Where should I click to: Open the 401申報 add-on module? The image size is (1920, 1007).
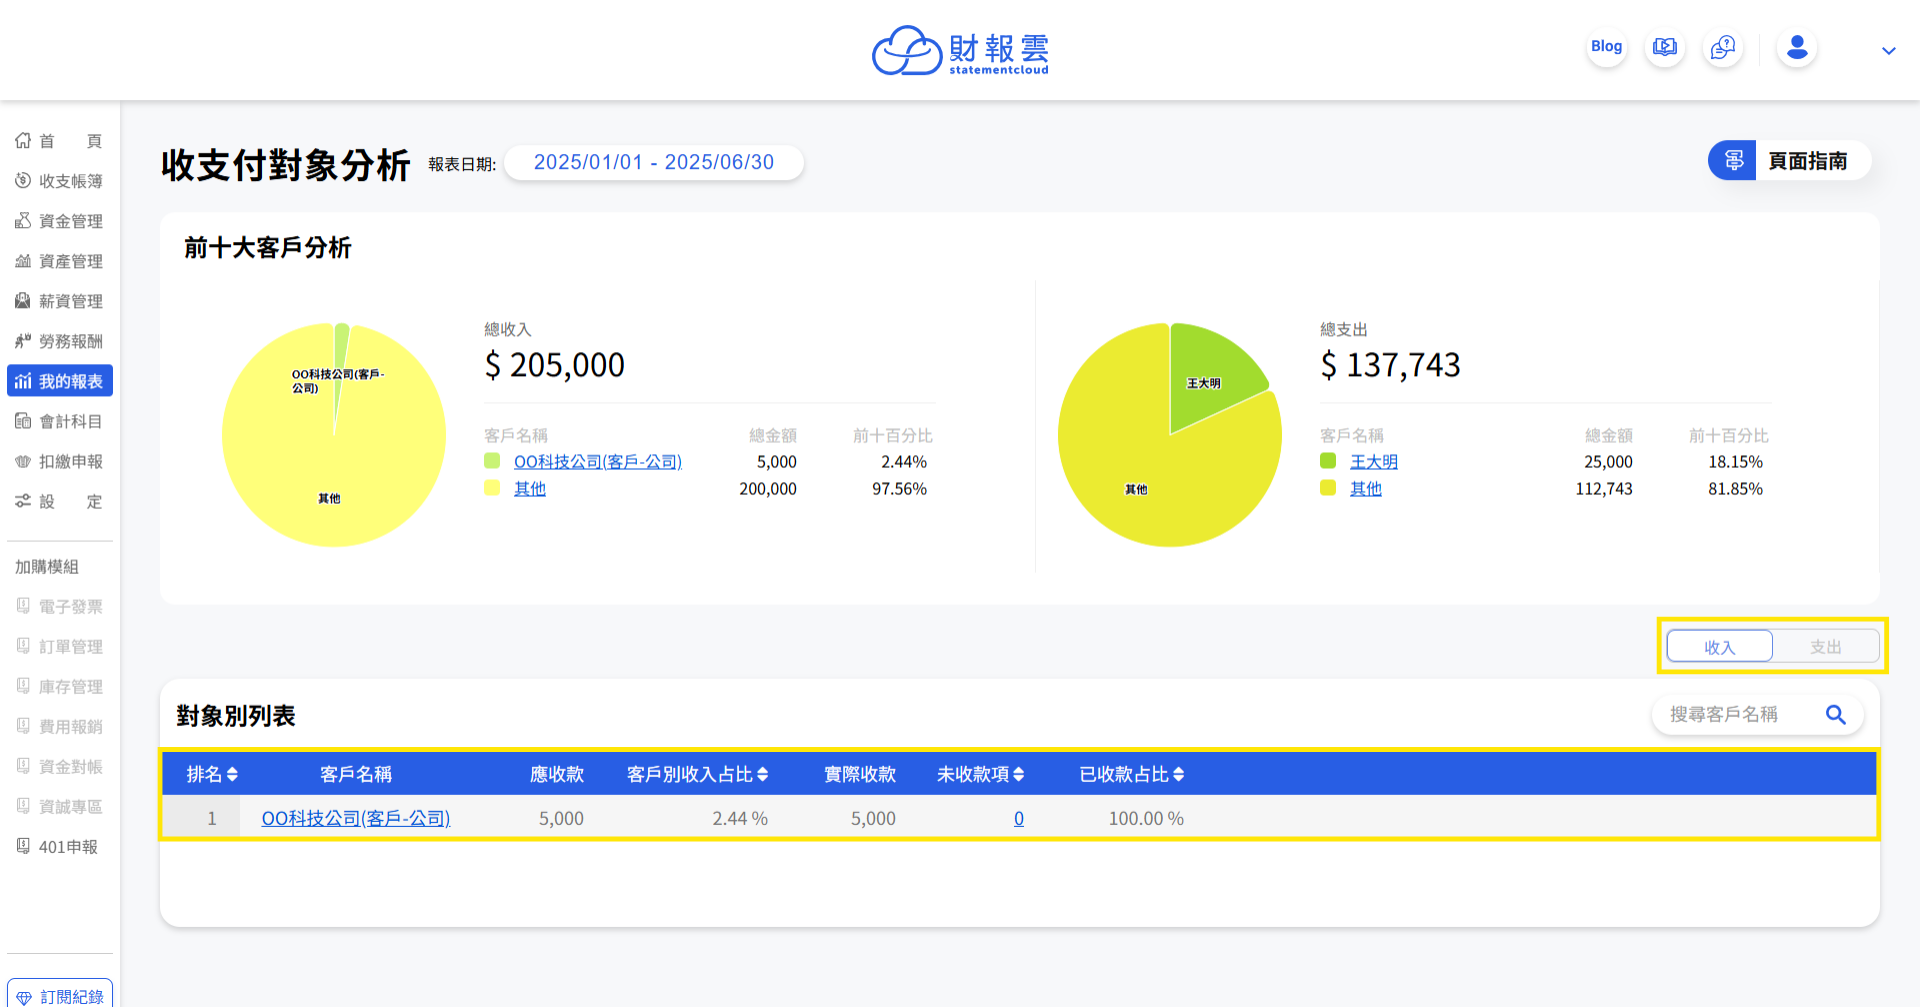click(59, 846)
